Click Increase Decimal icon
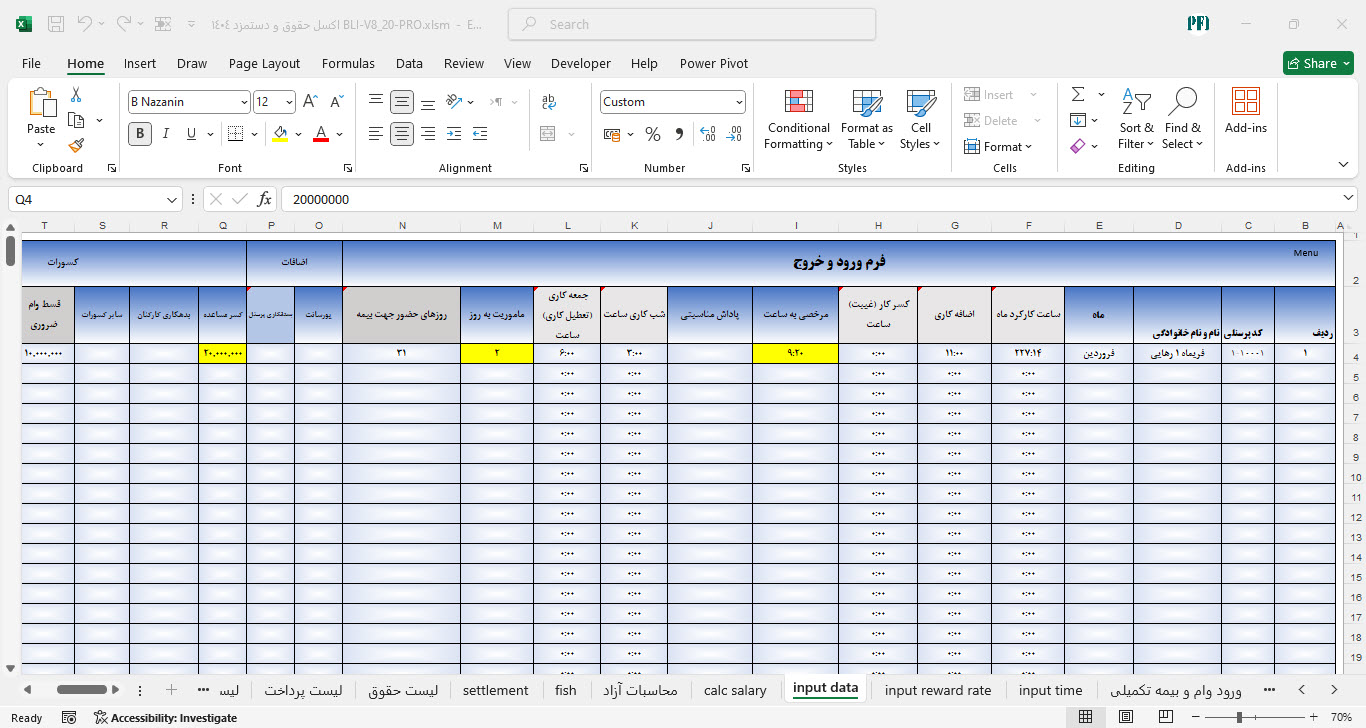The width and height of the screenshot is (1366, 728). coord(708,134)
